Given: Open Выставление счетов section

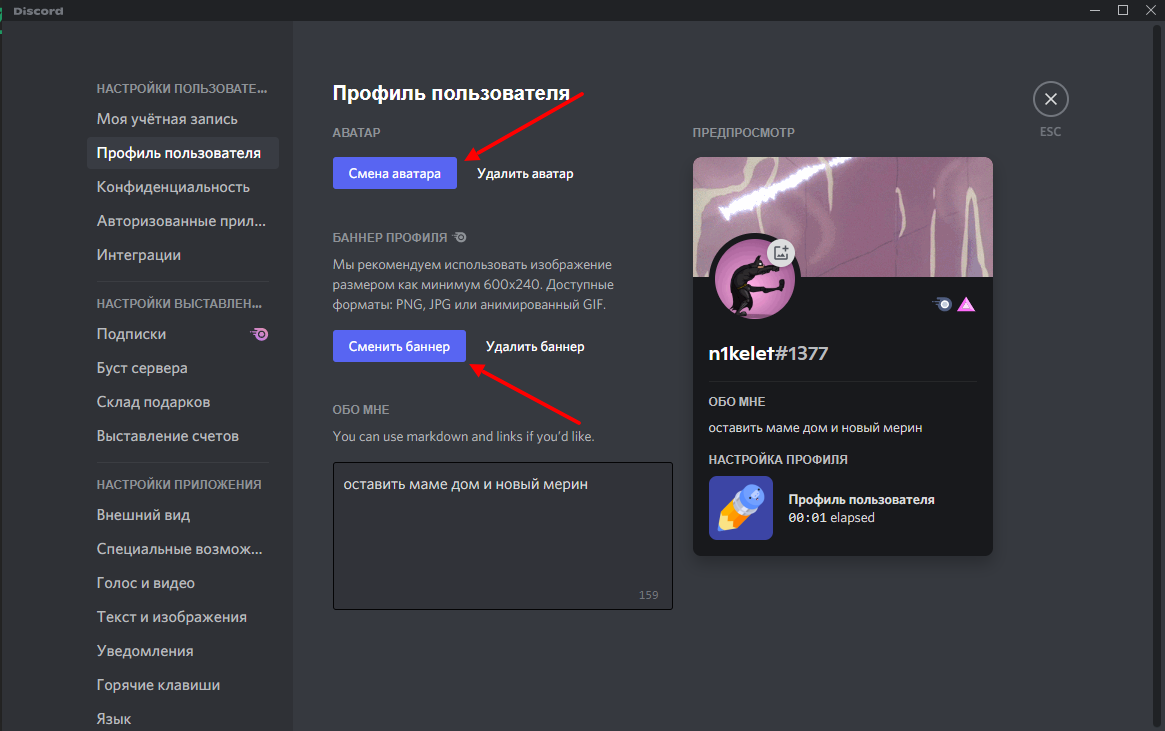Looking at the screenshot, I should (183, 436).
